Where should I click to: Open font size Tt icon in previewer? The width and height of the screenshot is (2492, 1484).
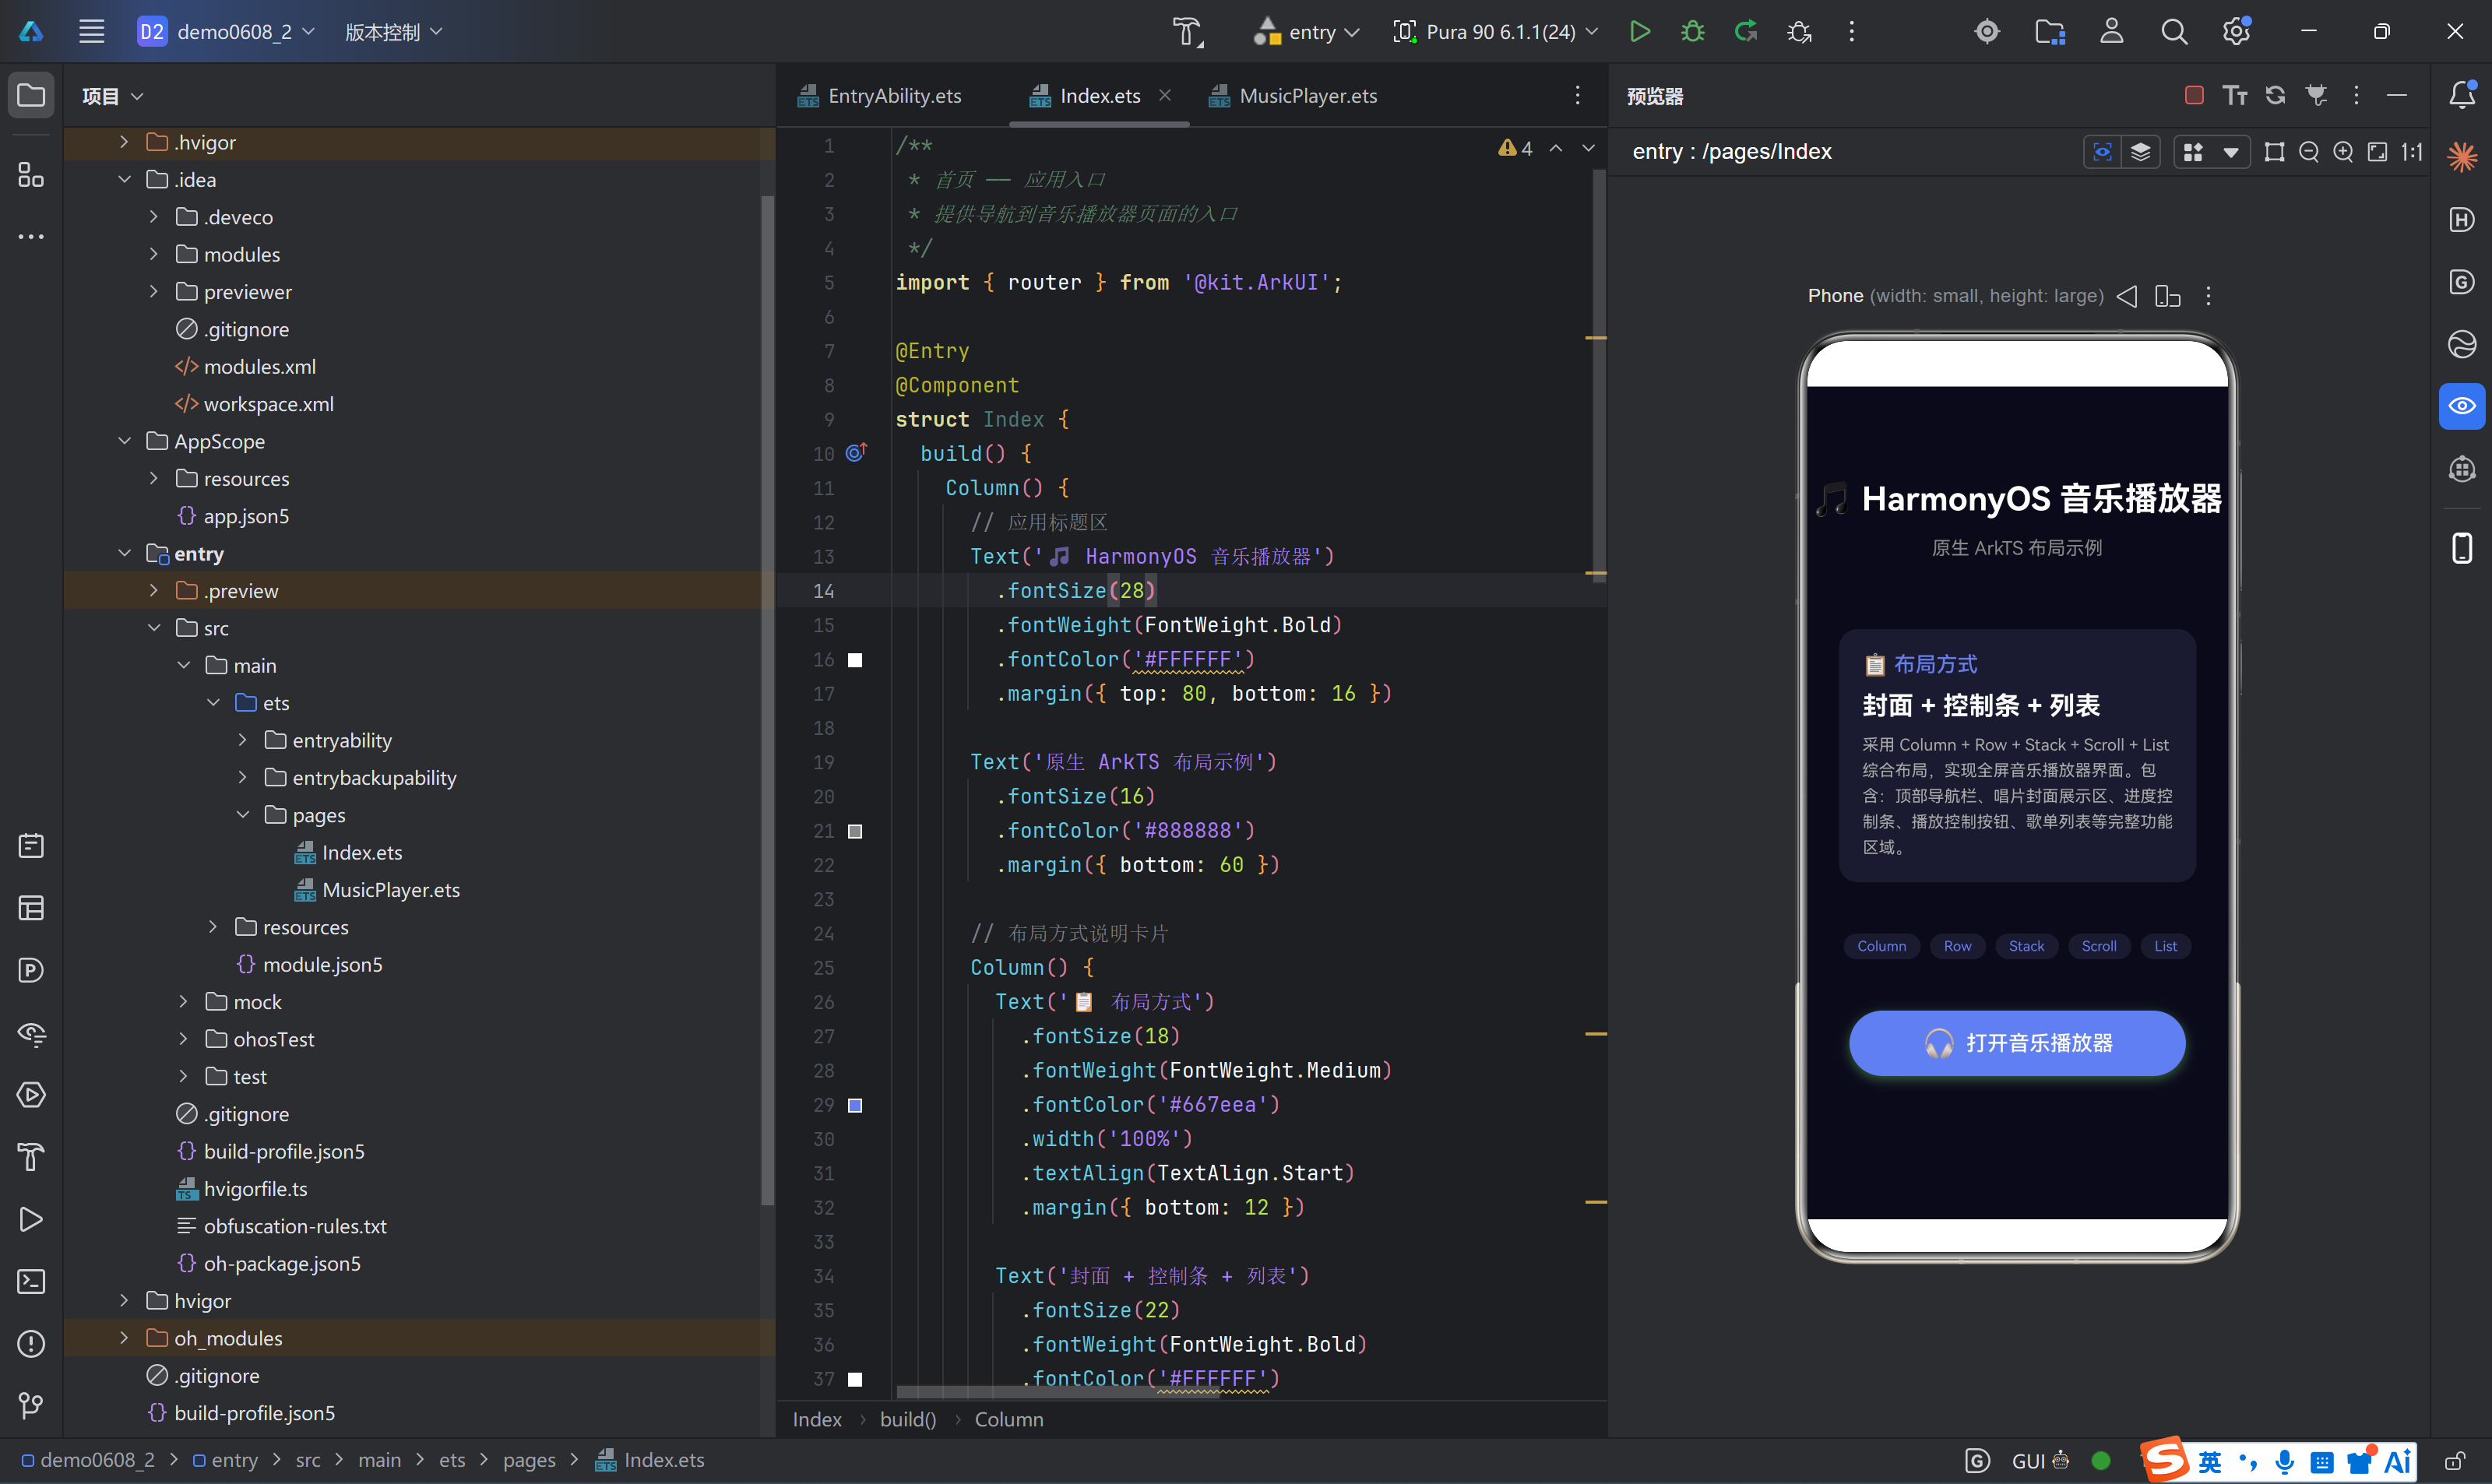click(x=2235, y=96)
